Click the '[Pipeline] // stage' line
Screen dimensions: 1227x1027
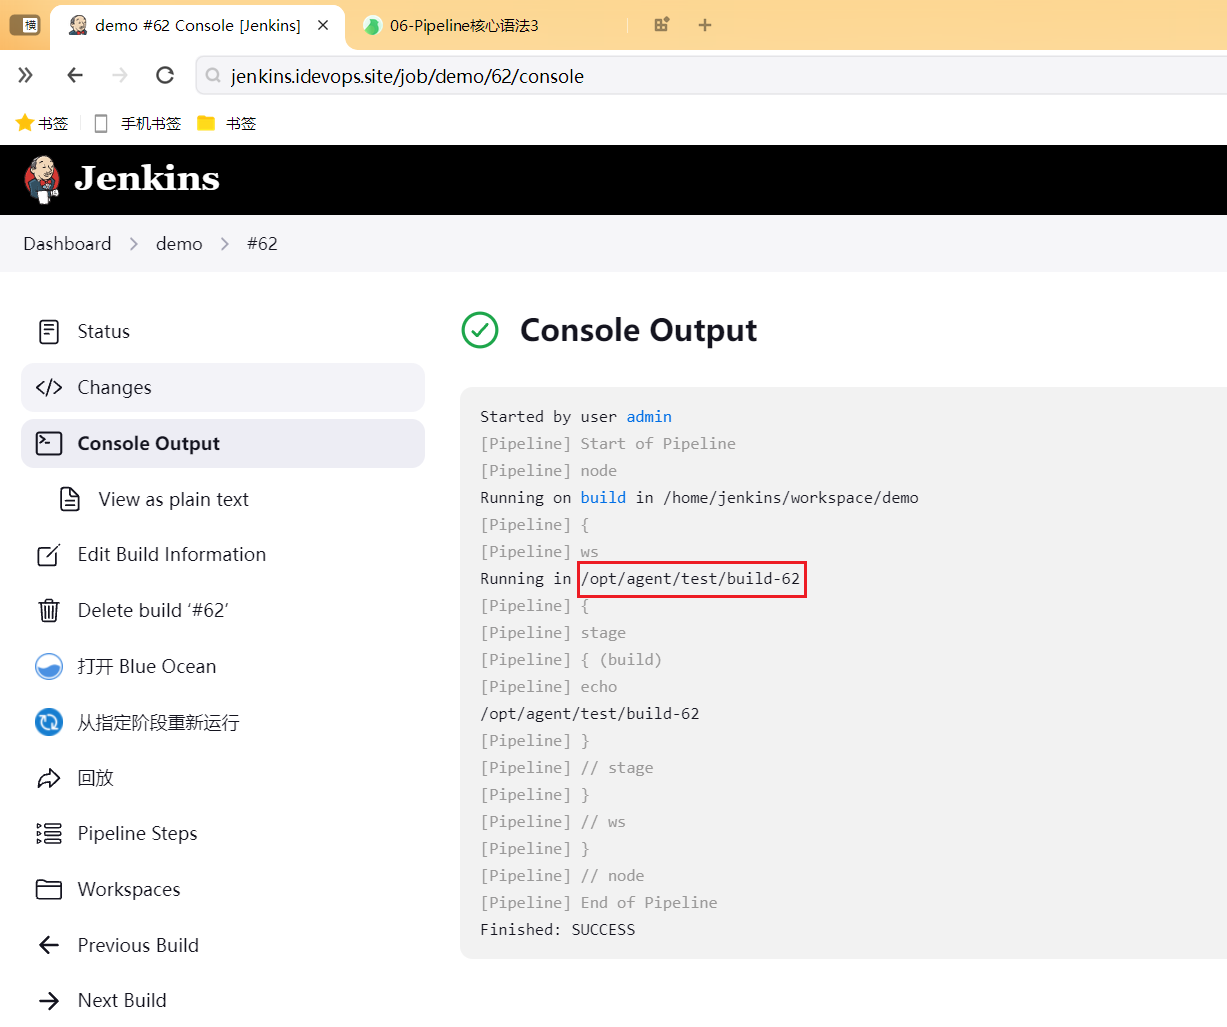tap(566, 768)
